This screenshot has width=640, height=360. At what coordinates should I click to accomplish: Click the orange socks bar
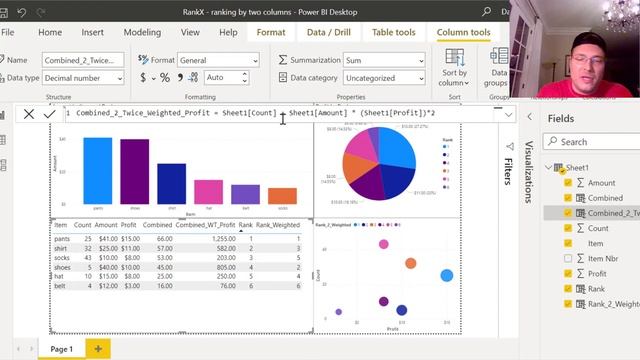tap(282, 196)
